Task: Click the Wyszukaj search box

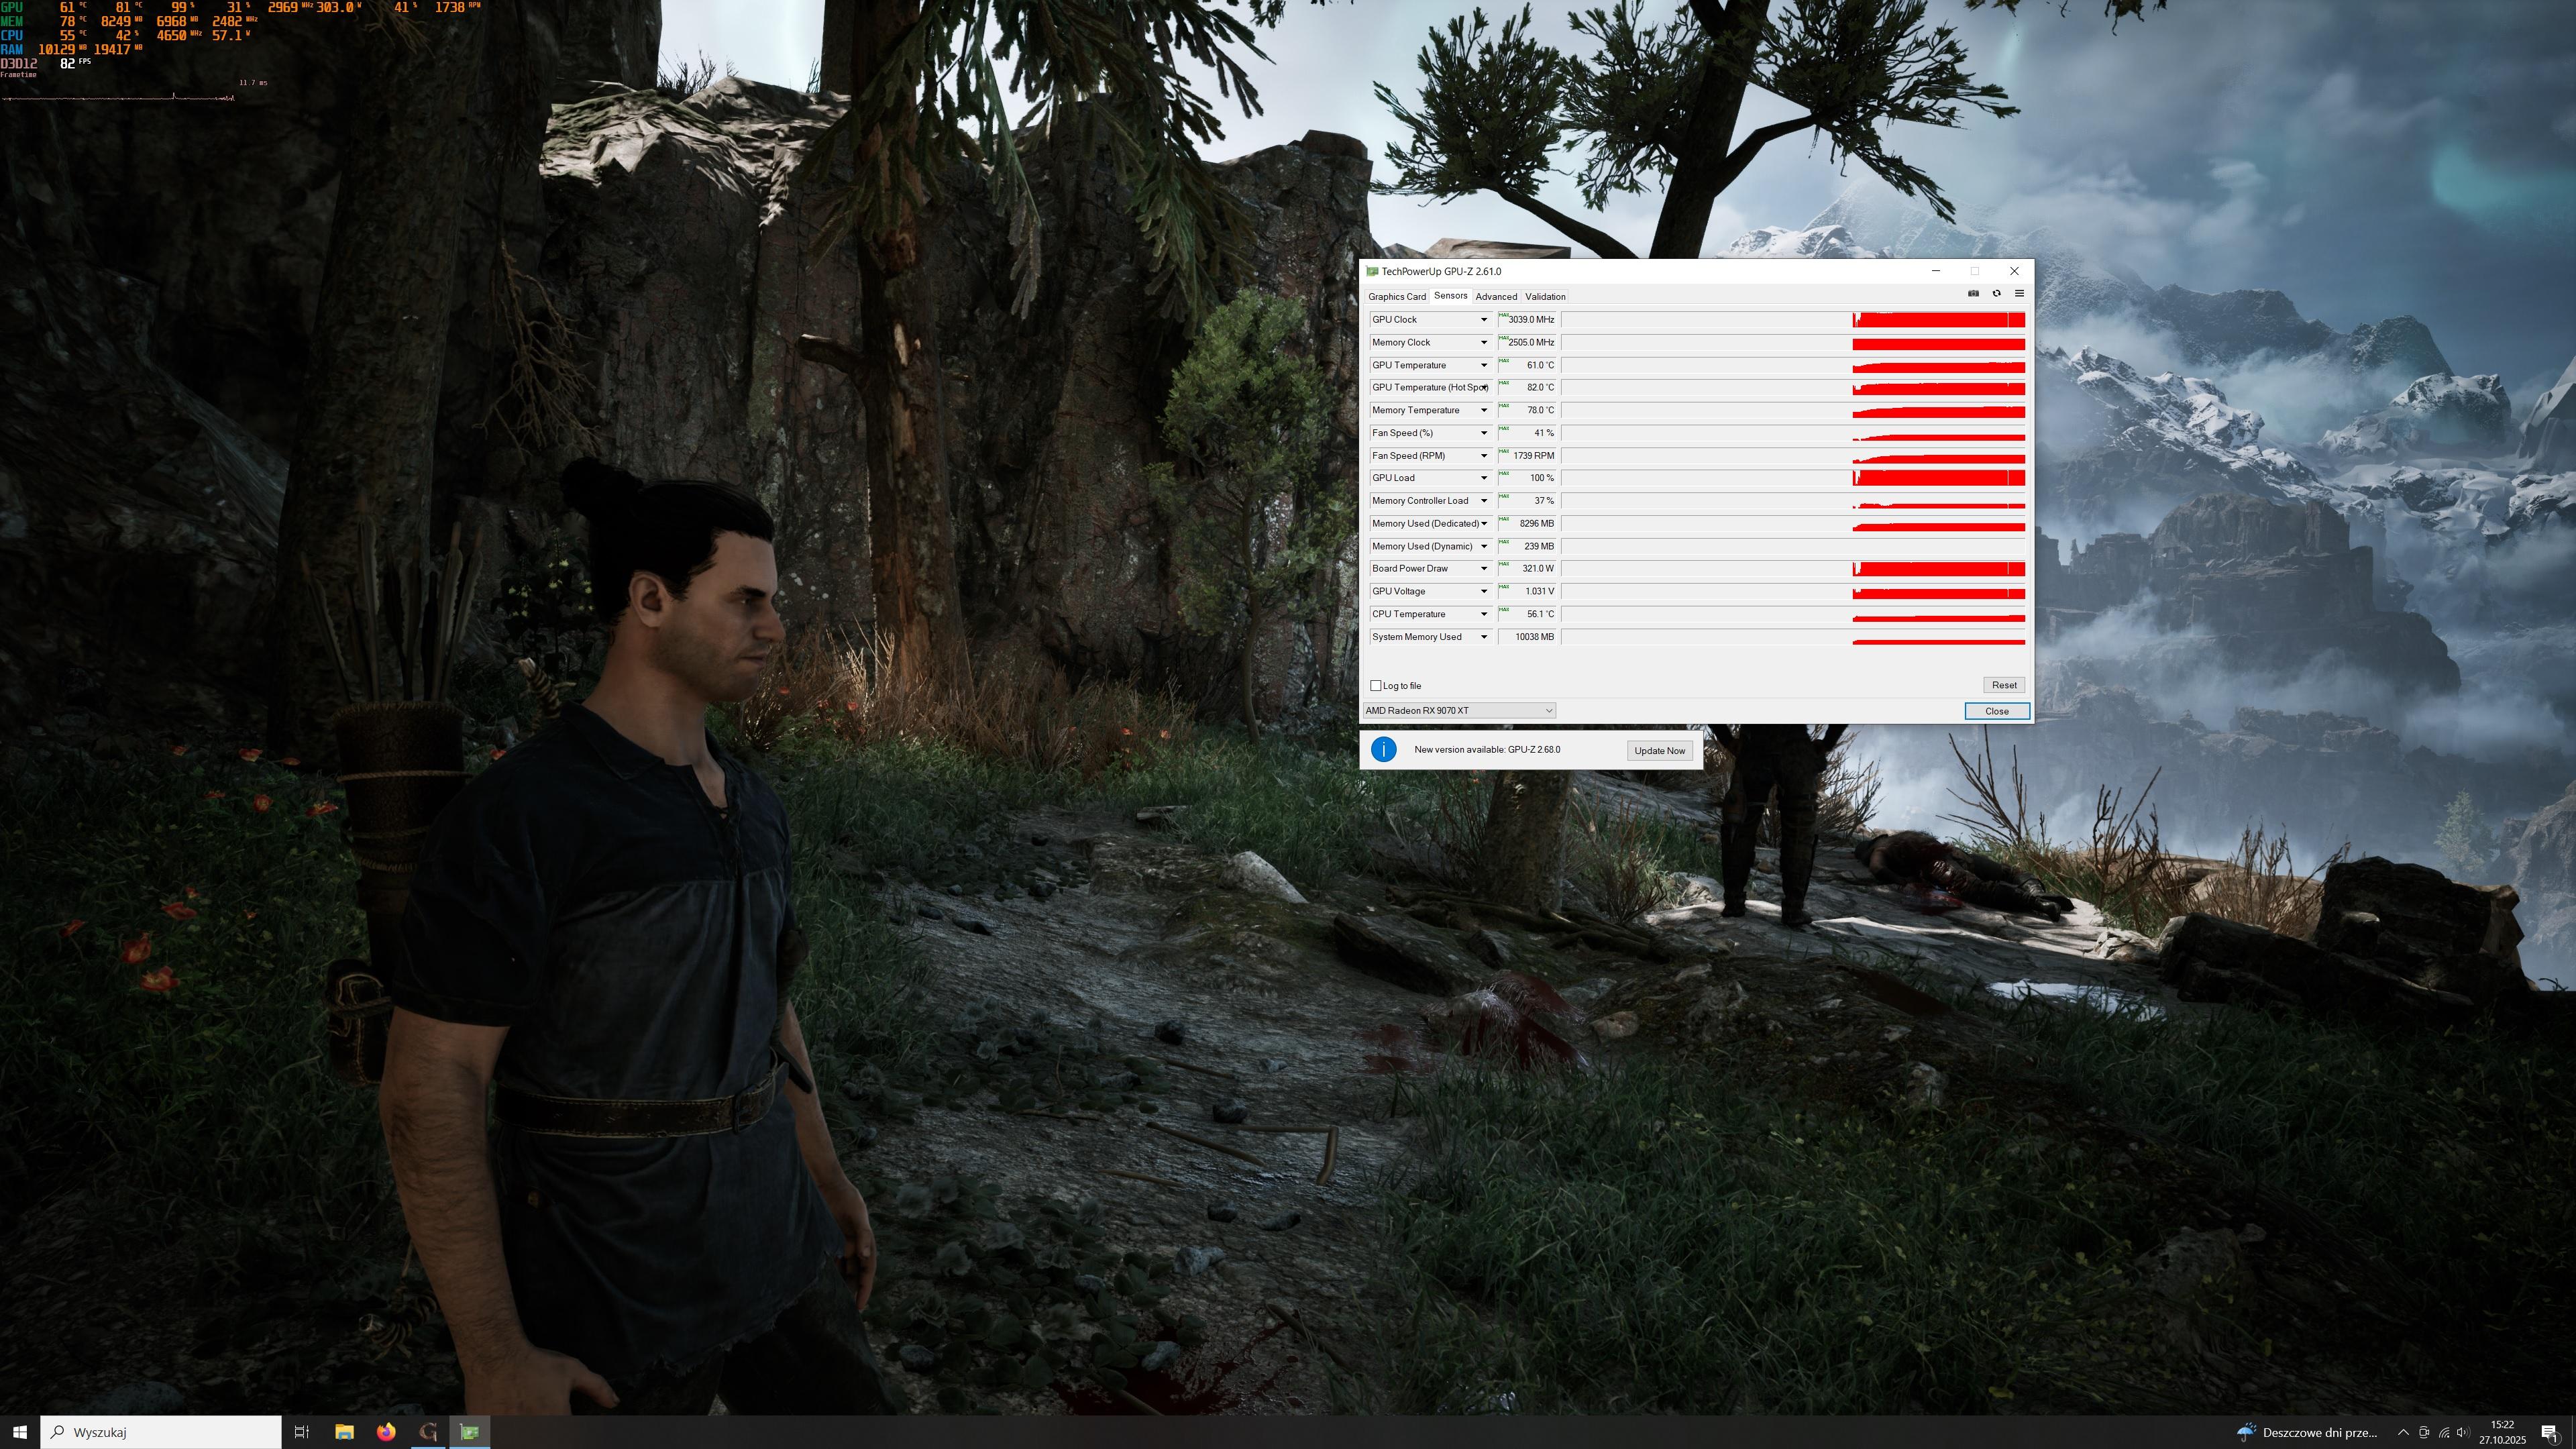Action: (x=160, y=1432)
